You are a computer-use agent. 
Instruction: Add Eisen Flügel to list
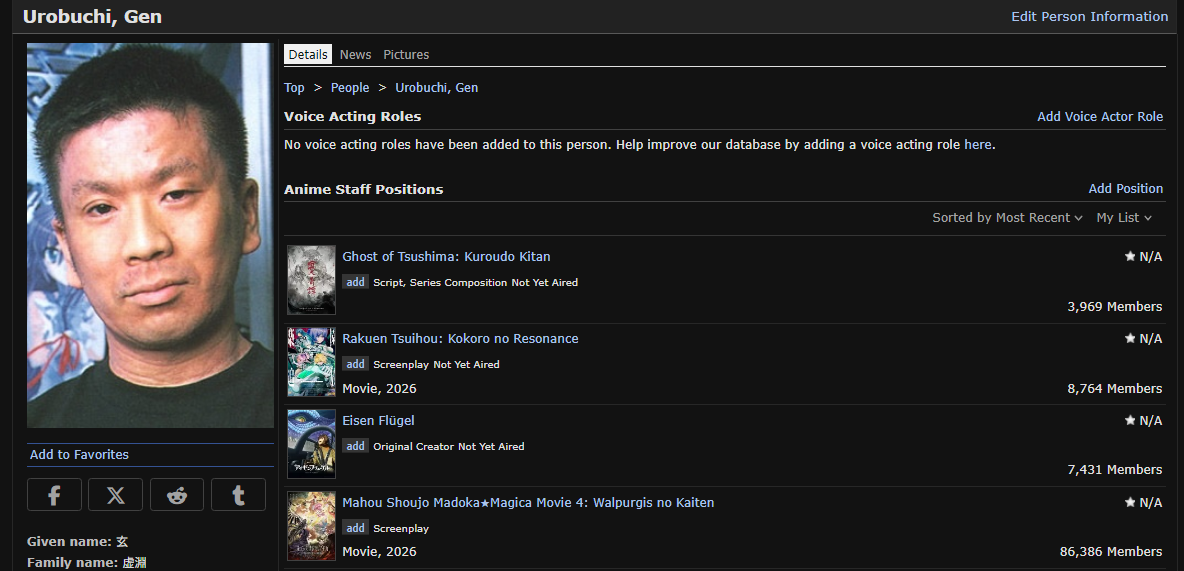(x=356, y=446)
